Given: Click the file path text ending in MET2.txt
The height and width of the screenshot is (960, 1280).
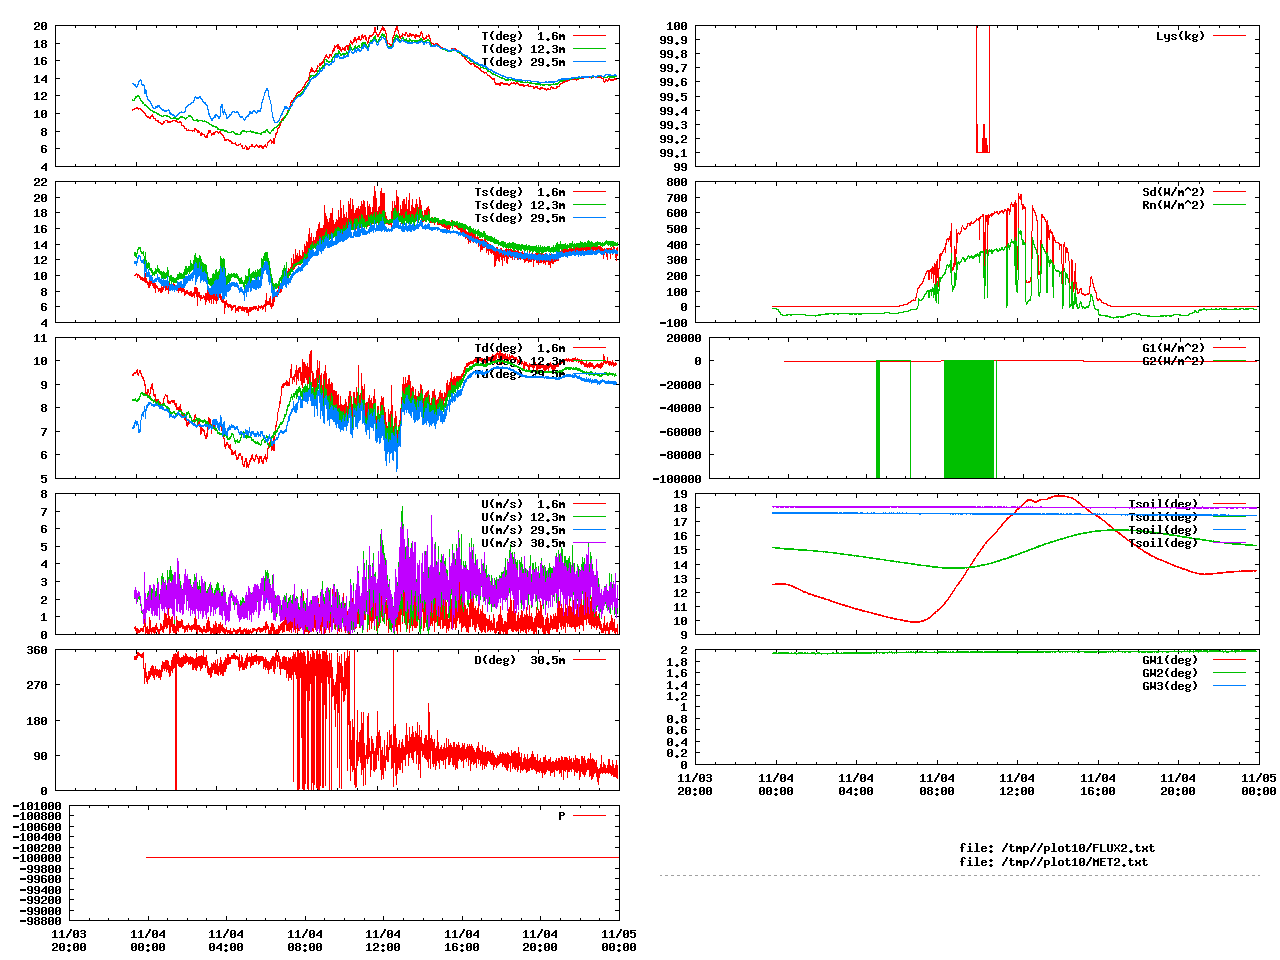Looking at the screenshot, I should [1054, 861].
